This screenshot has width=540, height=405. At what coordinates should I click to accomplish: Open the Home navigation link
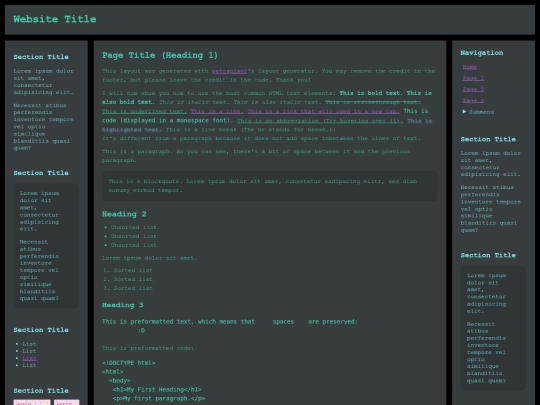tap(470, 67)
